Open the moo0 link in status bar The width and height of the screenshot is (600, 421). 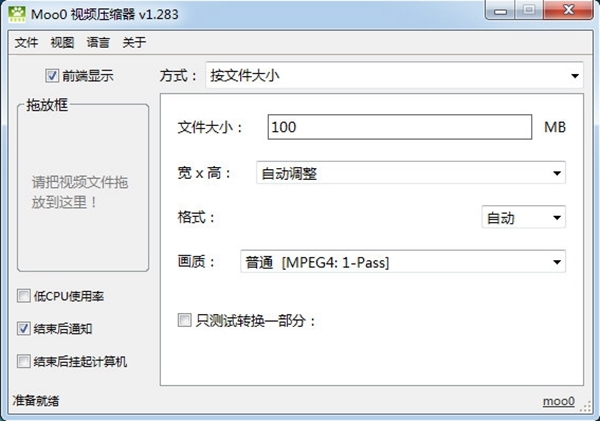pos(558,401)
